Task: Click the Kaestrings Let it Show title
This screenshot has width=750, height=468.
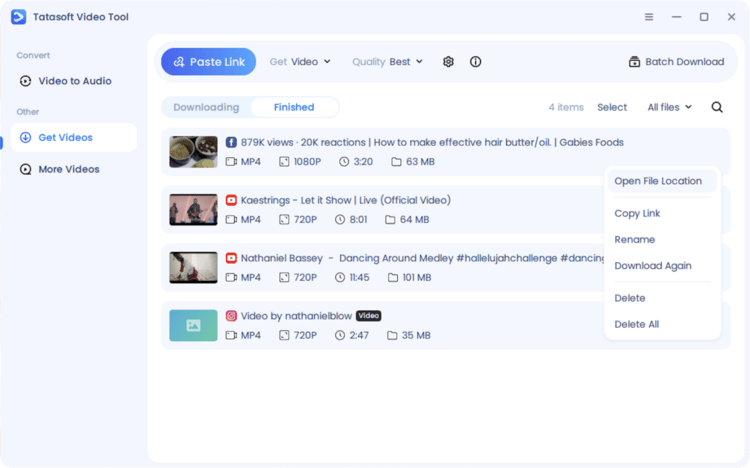Action: pos(345,200)
